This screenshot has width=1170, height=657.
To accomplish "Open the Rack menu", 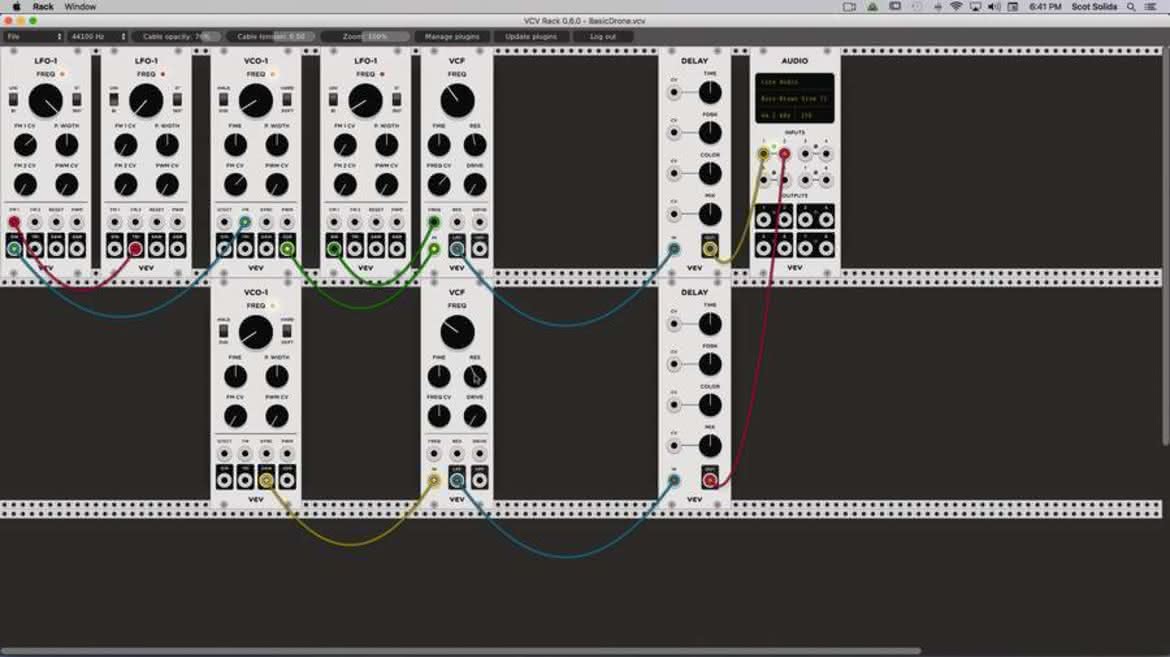I will tap(43, 7).
